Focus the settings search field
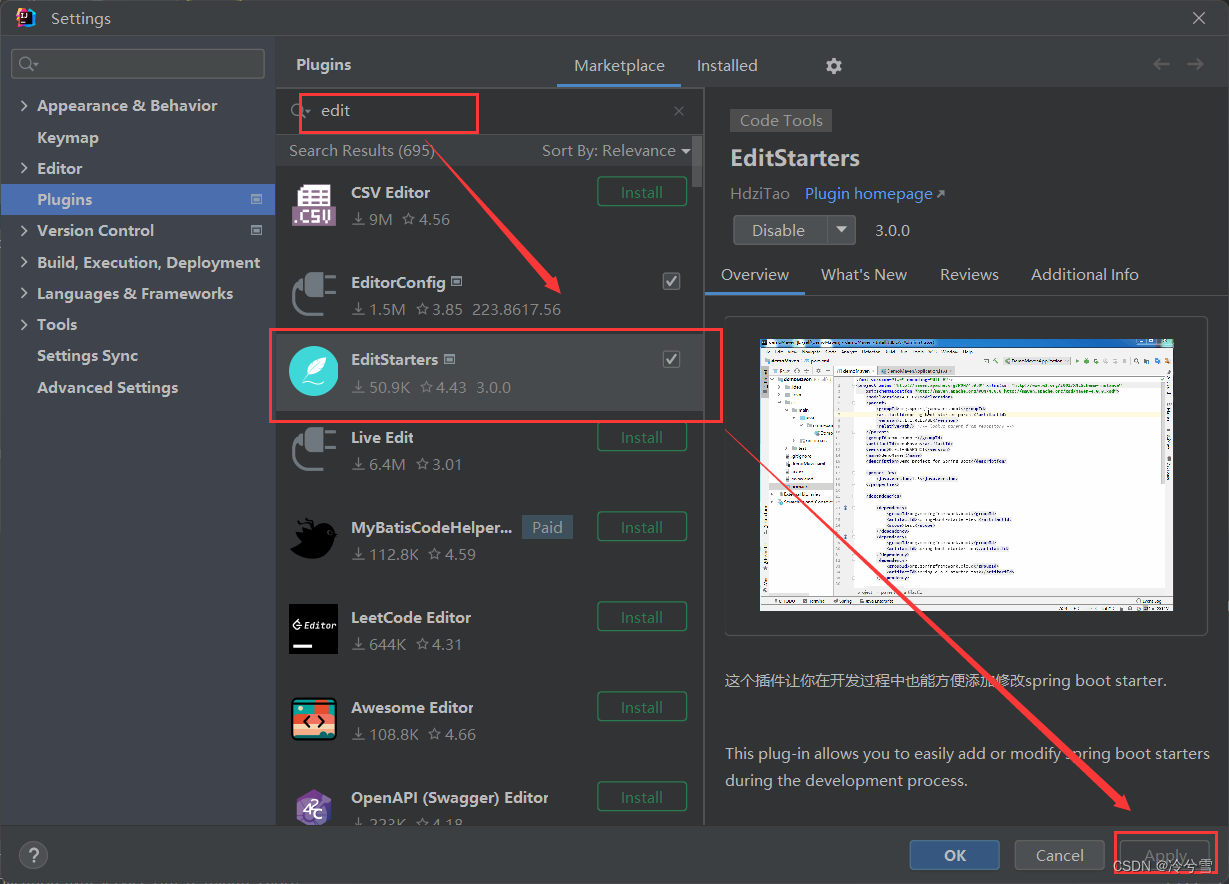Image resolution: width=1229 pixels, height=884 pixels. coord(138,64)
